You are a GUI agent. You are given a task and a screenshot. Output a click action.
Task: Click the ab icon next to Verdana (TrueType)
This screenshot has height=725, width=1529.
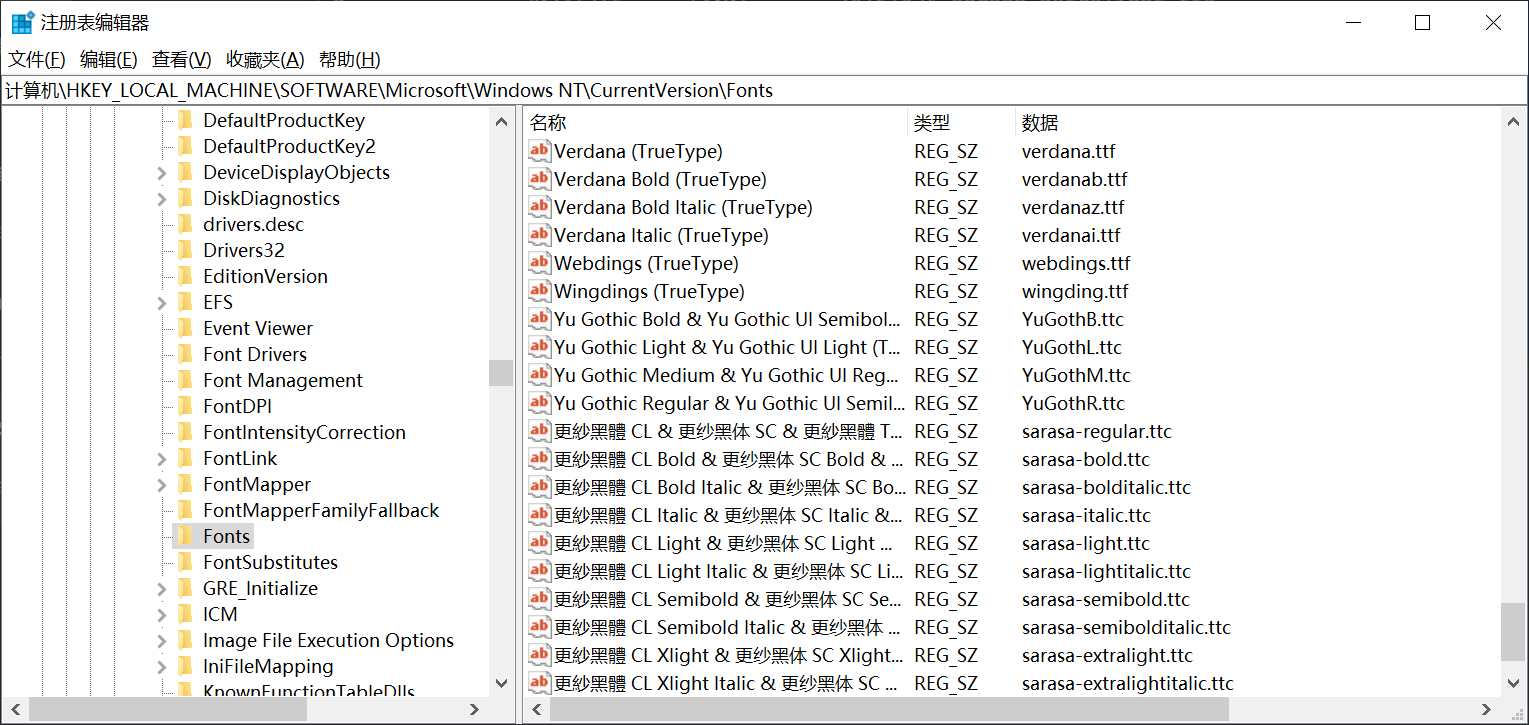tap(539, 151)
